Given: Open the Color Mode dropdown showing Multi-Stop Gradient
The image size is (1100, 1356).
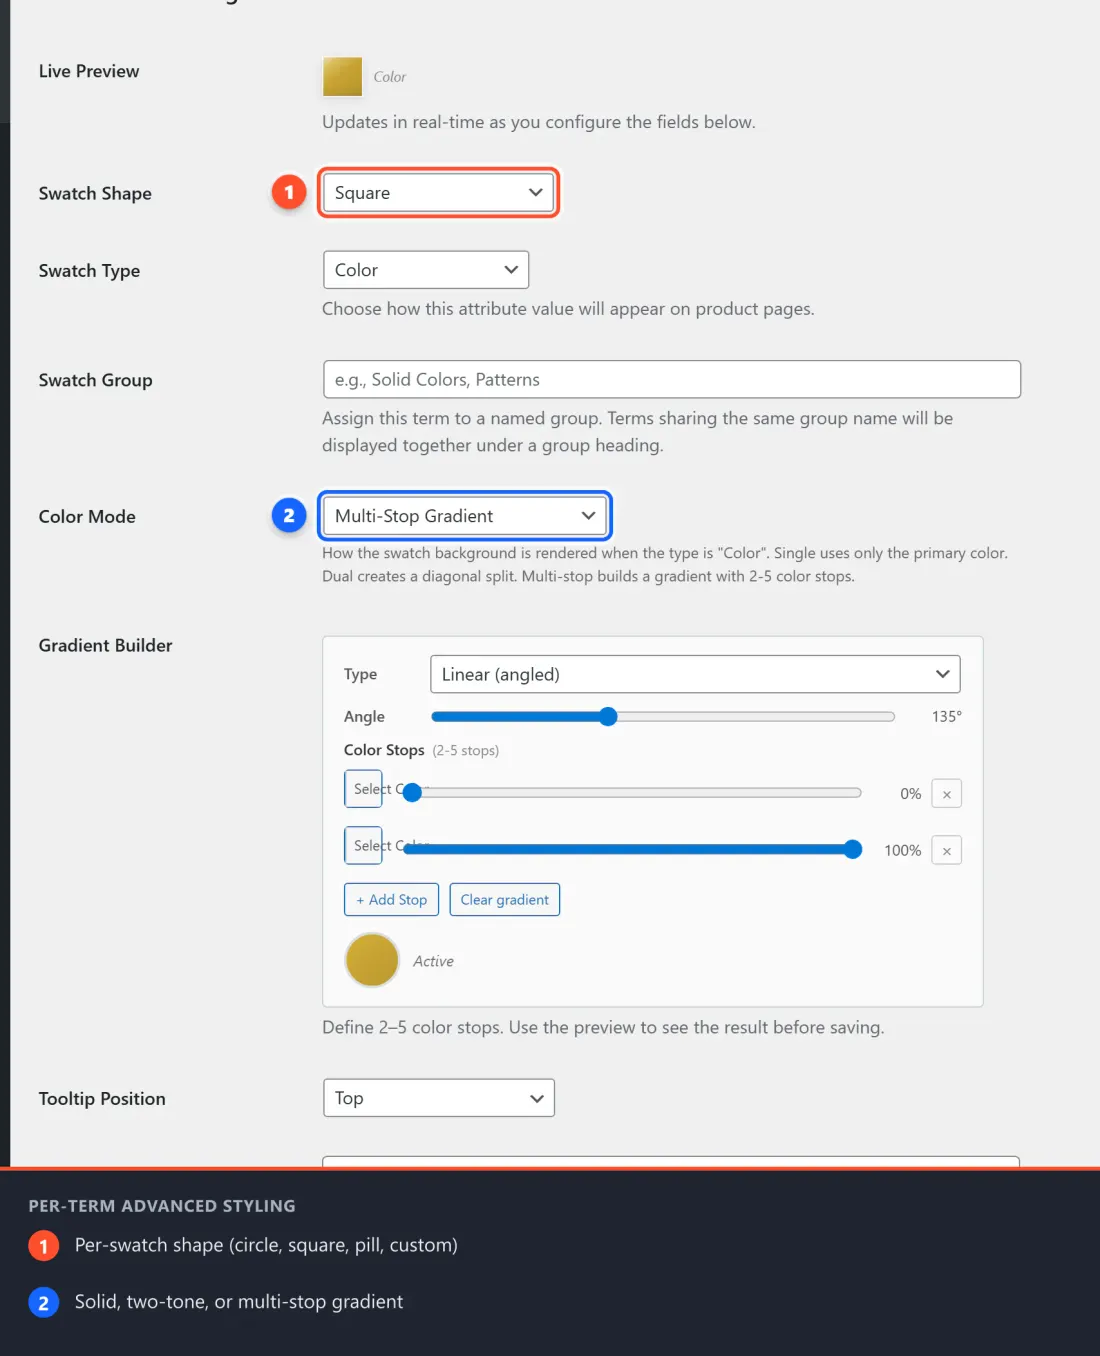Looking at the screenshot, I should [464, 516].
